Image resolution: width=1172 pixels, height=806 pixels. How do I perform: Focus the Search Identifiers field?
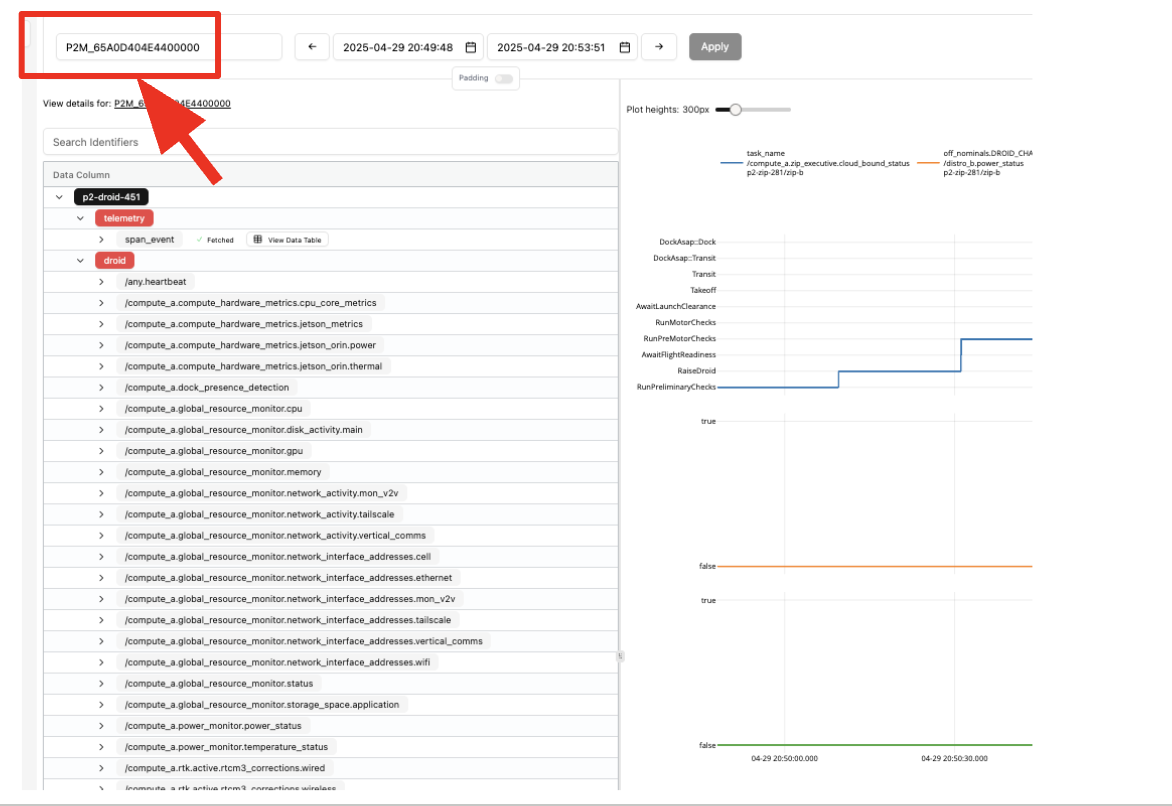[330, 142]
